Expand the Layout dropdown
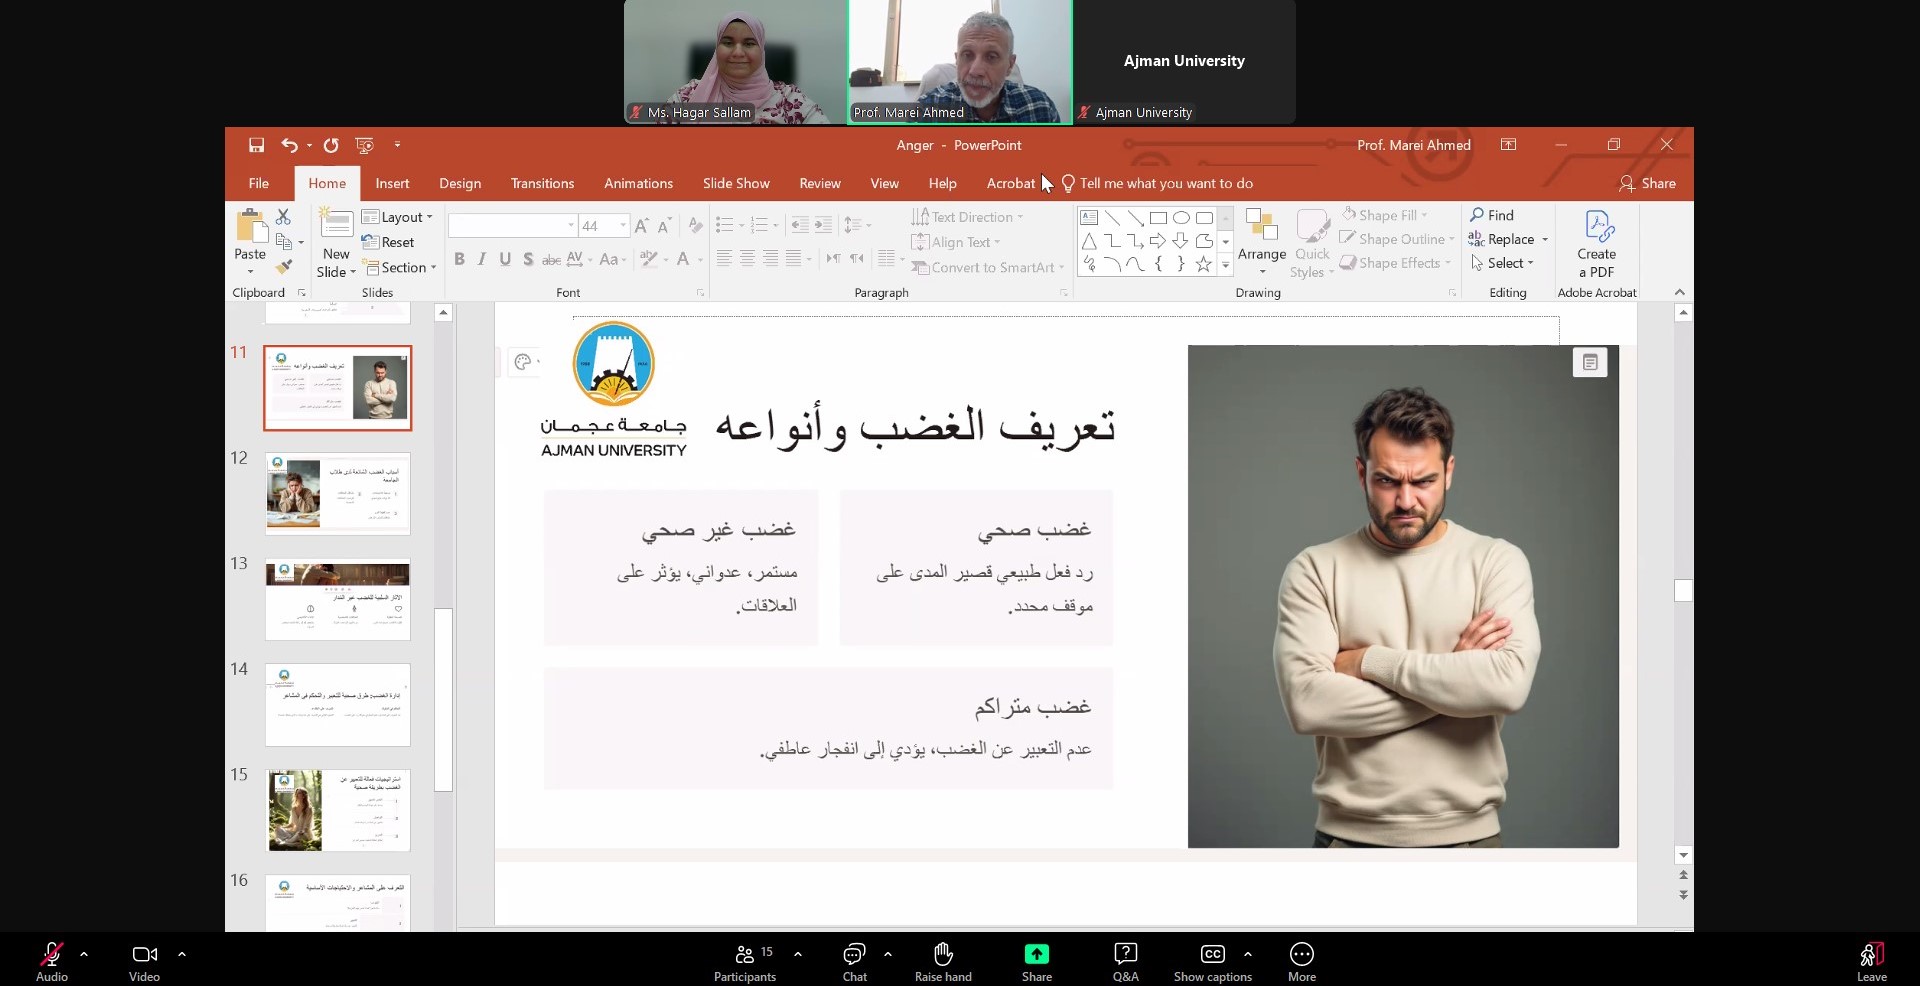The width and height of the screenshot is (1920, 986). 398,217
